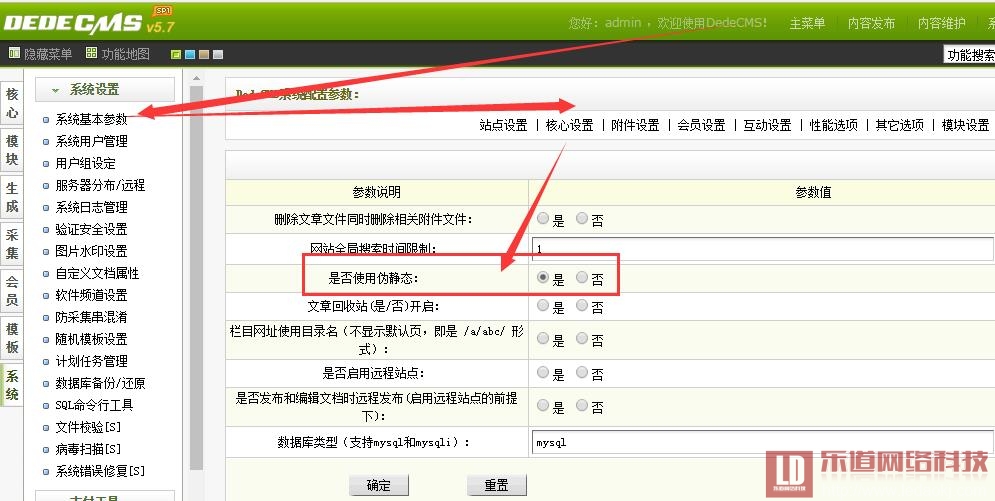Open 内容维护 in top navigation
Viewport: 995px width, 501px height.
pos(942,23)
